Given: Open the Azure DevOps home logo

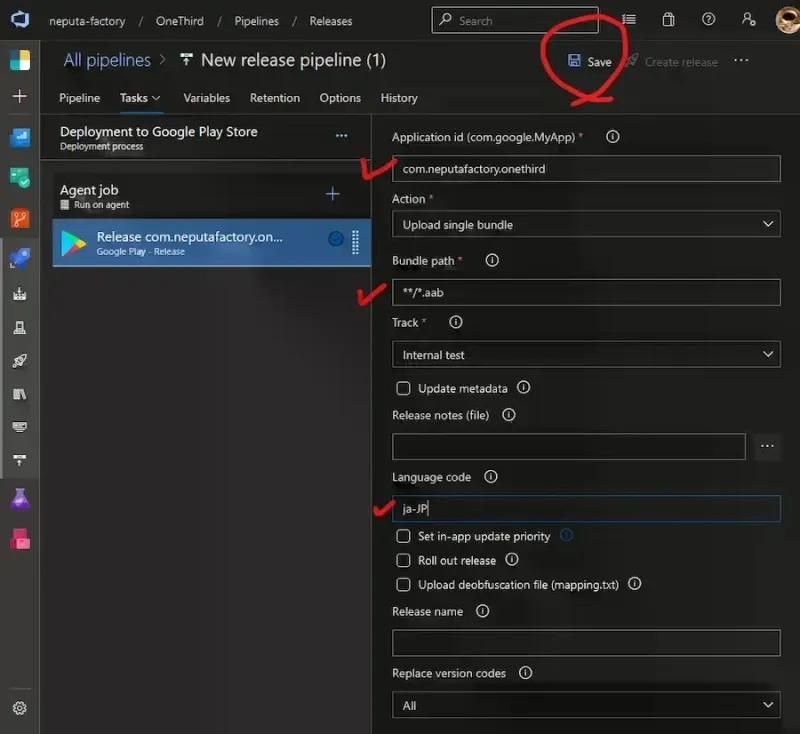Looking at the screenshot, I should [x=19, y=20].
